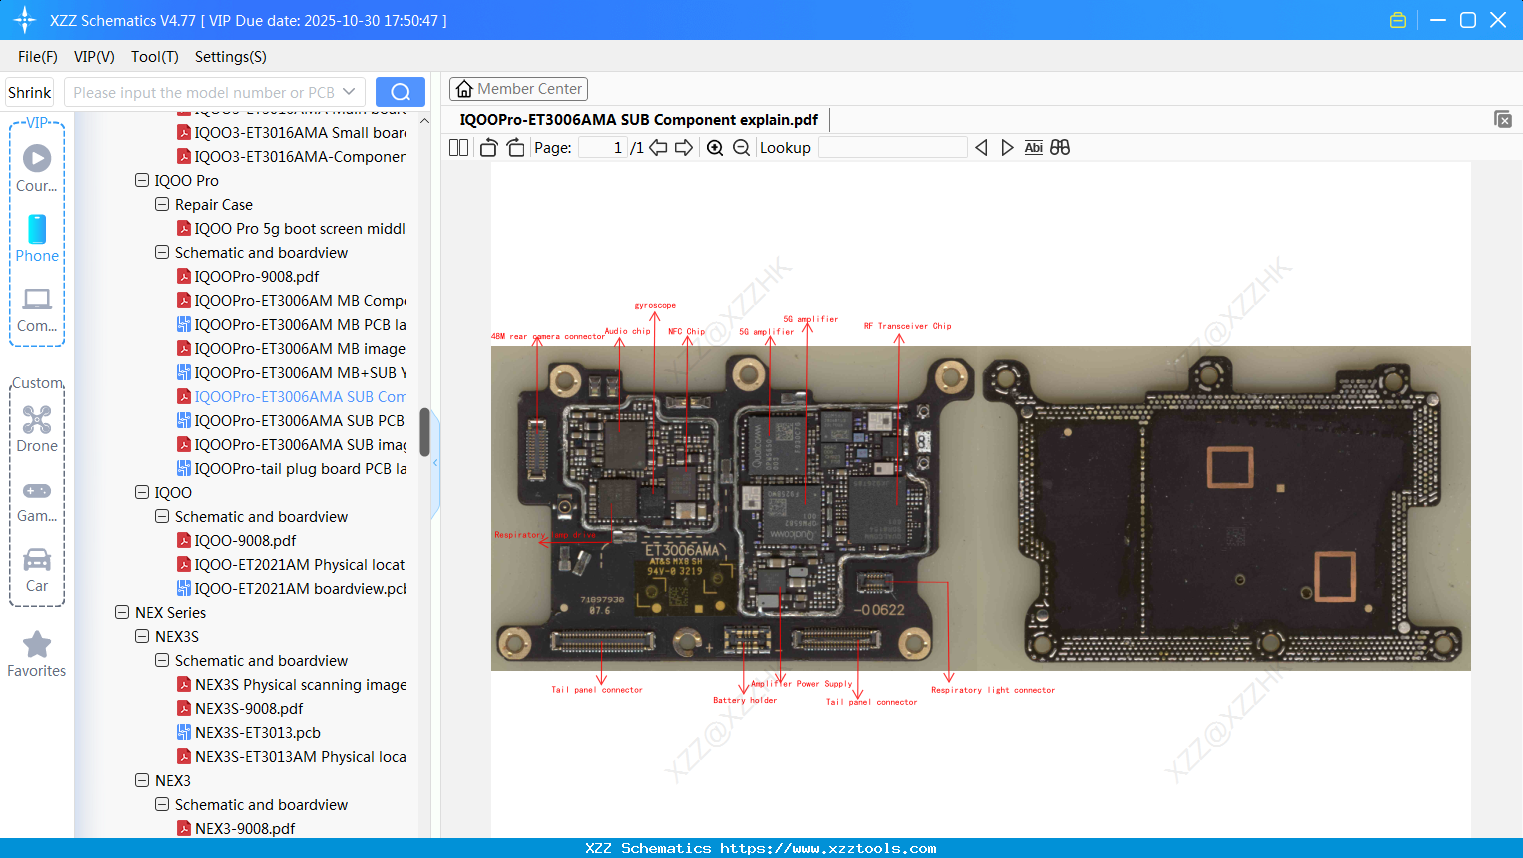The height and width of the screenshot is (858, 1523).
Task: Open the Courses video icon
Action: 37,158
